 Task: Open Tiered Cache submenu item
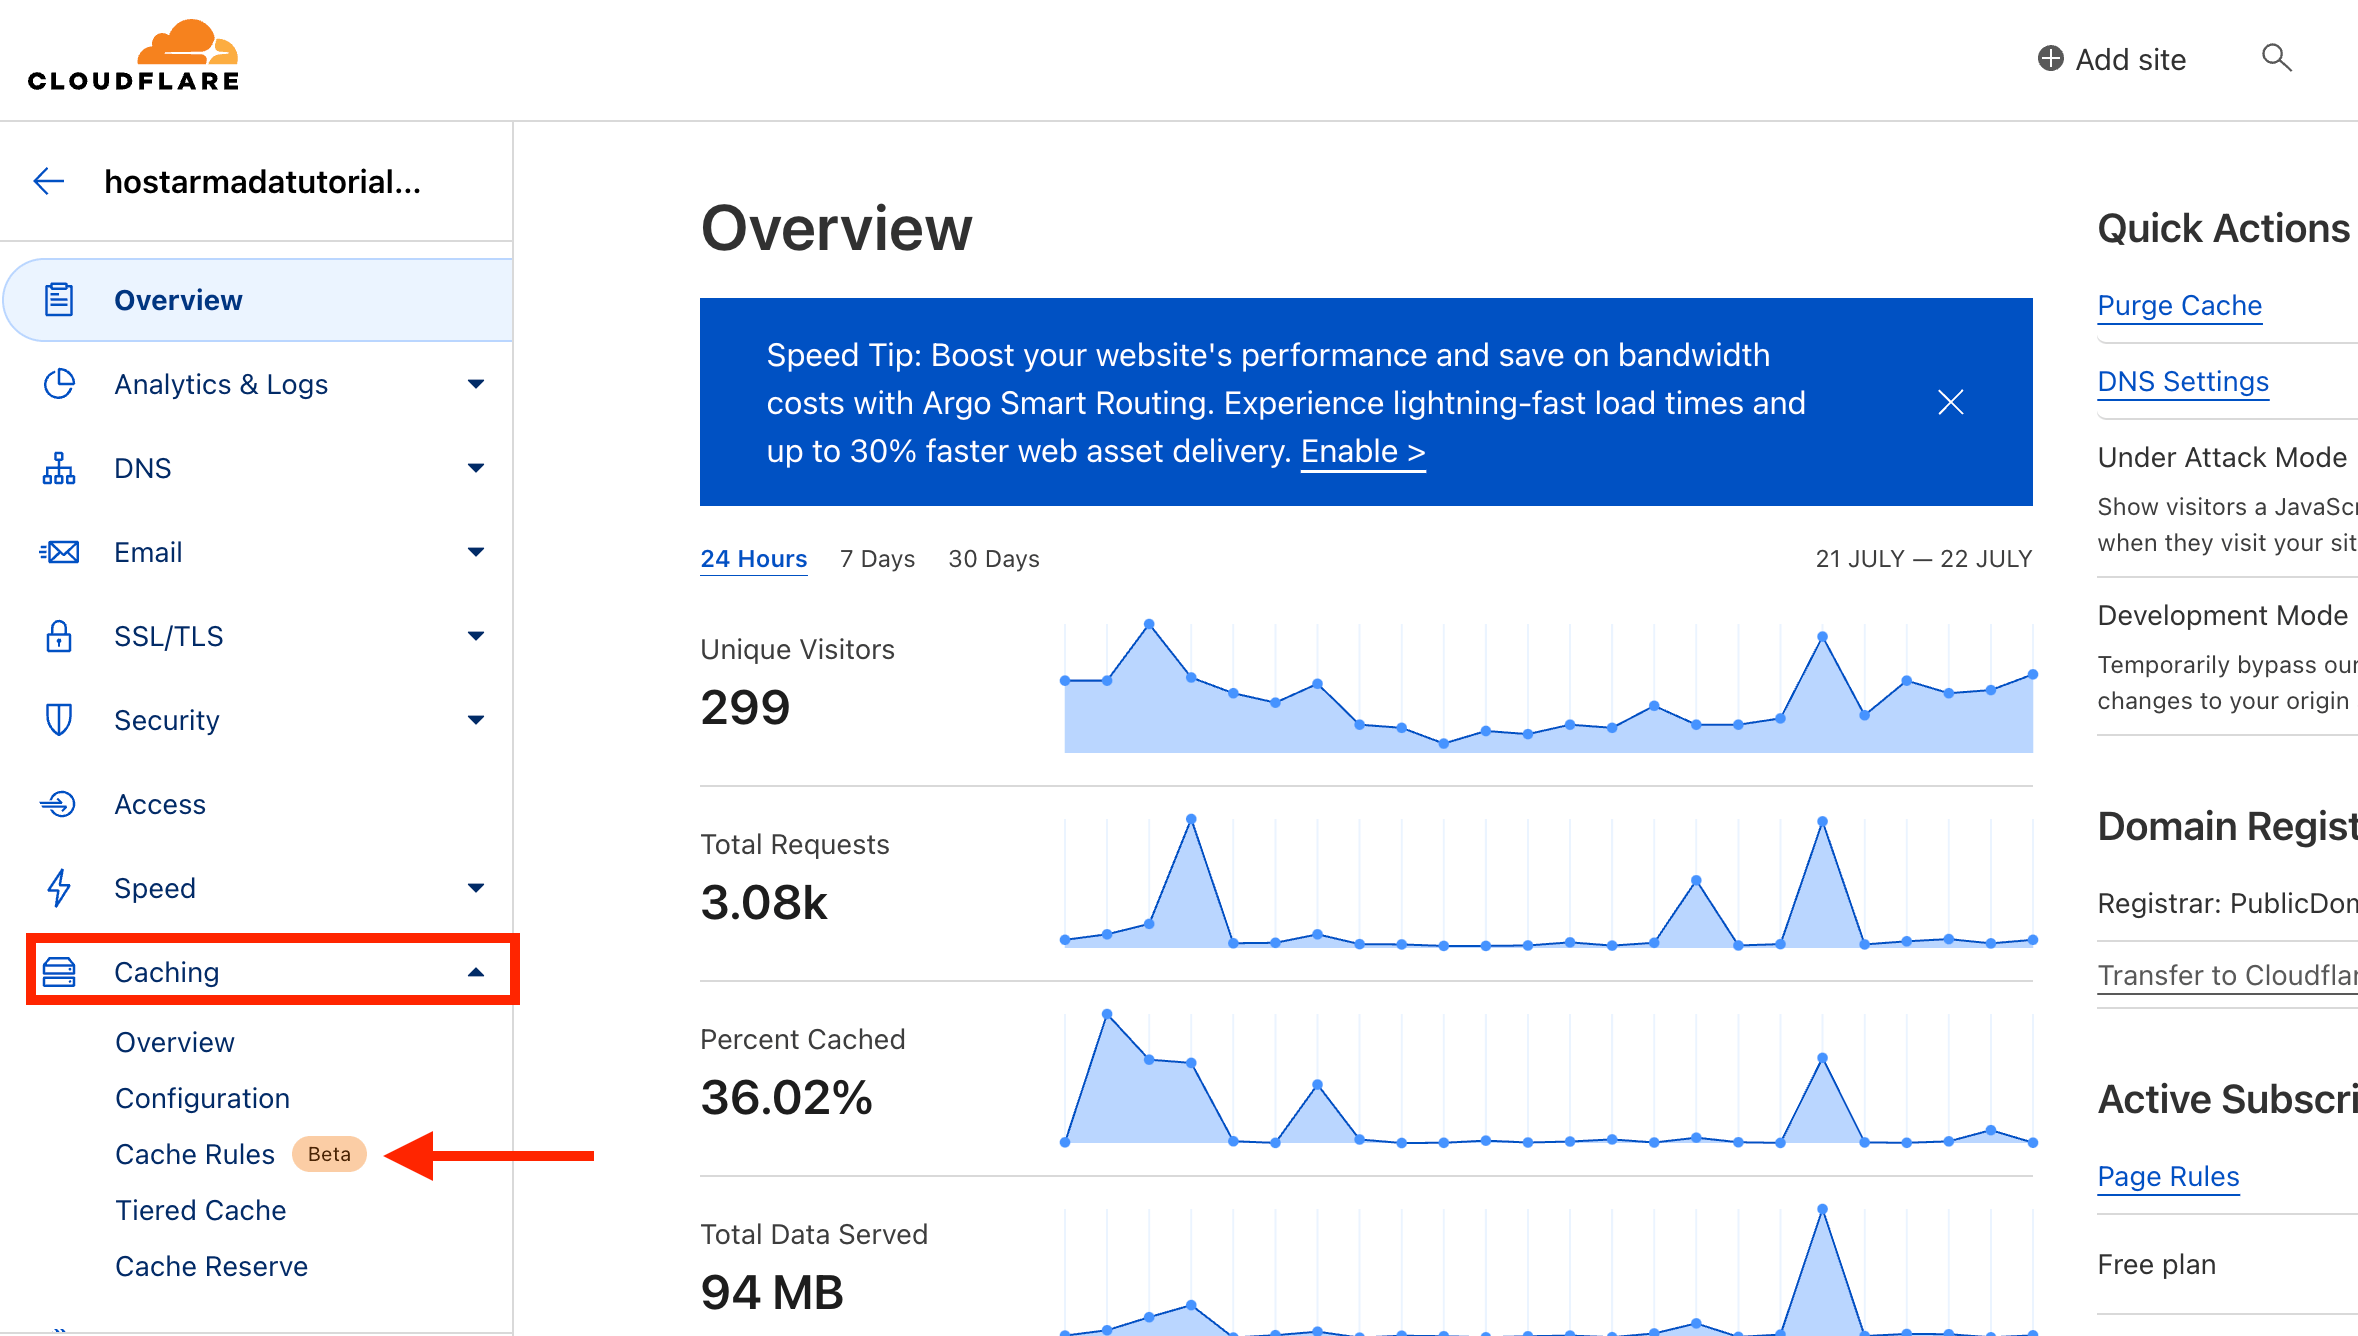pyautogui.click(x=201, y=1210)
